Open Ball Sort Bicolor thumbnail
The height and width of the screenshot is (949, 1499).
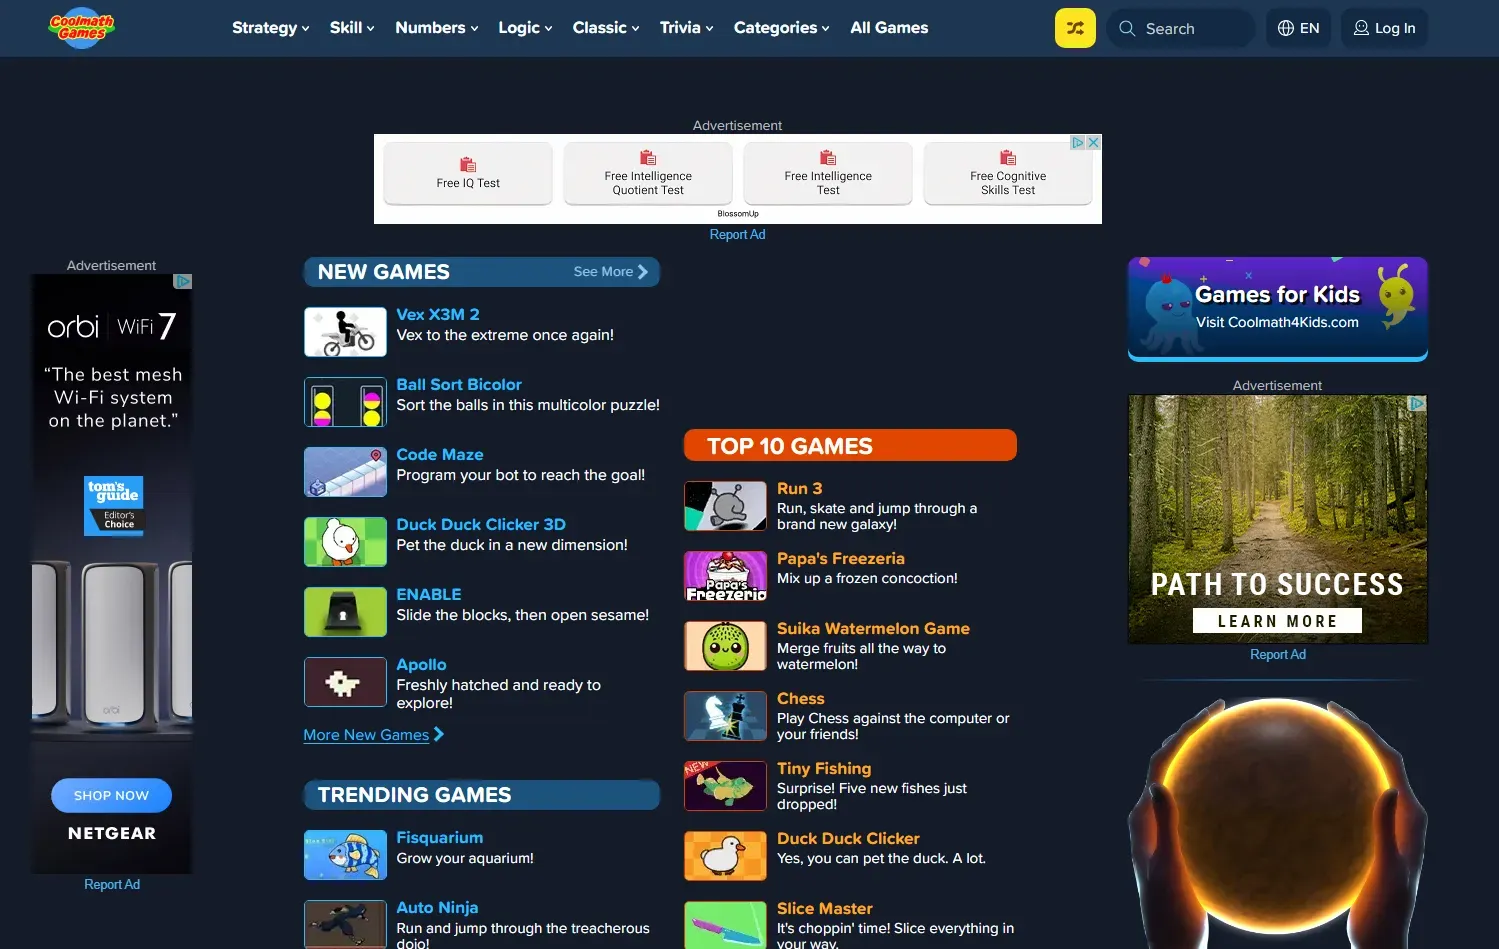pos(345,402)
